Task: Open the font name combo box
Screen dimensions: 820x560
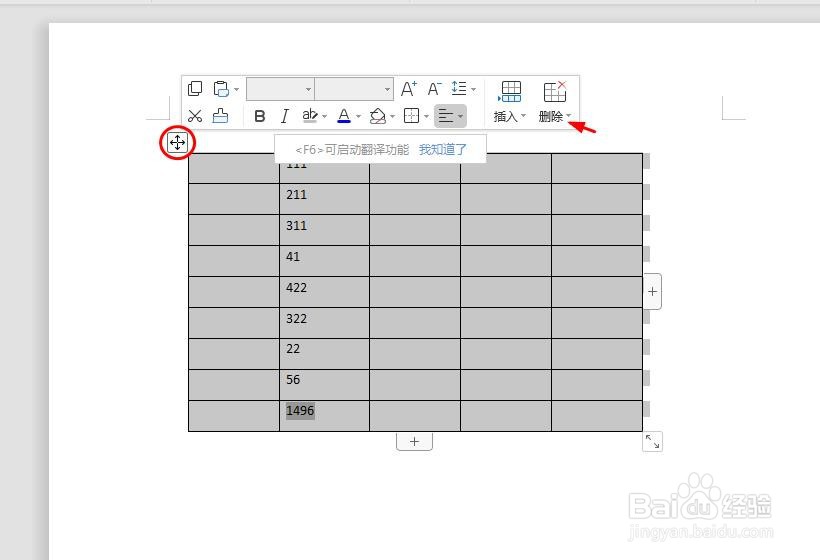Action: (280, 89)
